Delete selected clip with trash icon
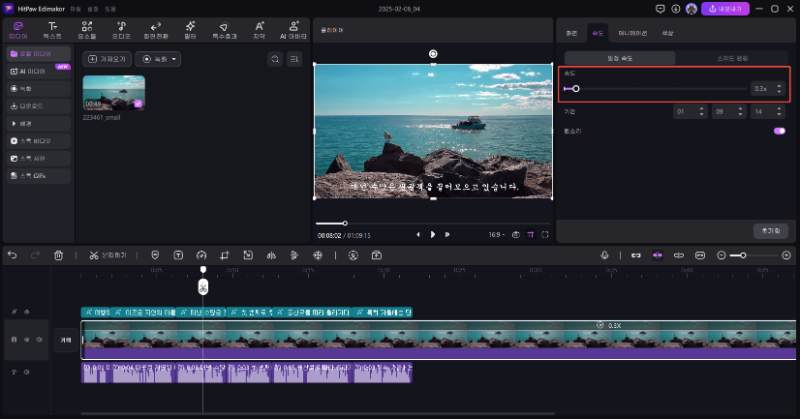 tap(58, 255)
